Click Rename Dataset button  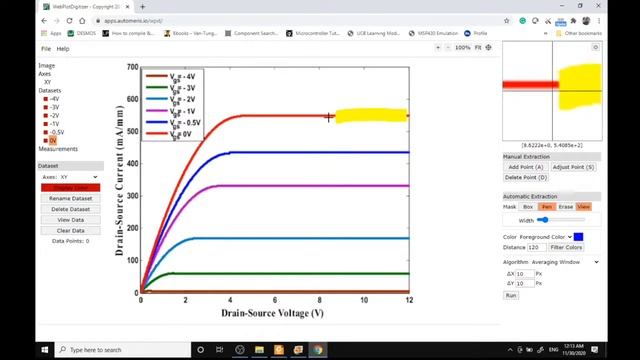pyautogui.click(x=71, y=198)
